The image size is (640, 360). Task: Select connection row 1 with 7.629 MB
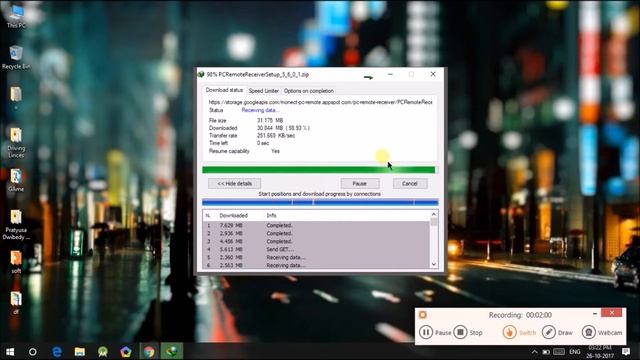click(x=316, y=225)
